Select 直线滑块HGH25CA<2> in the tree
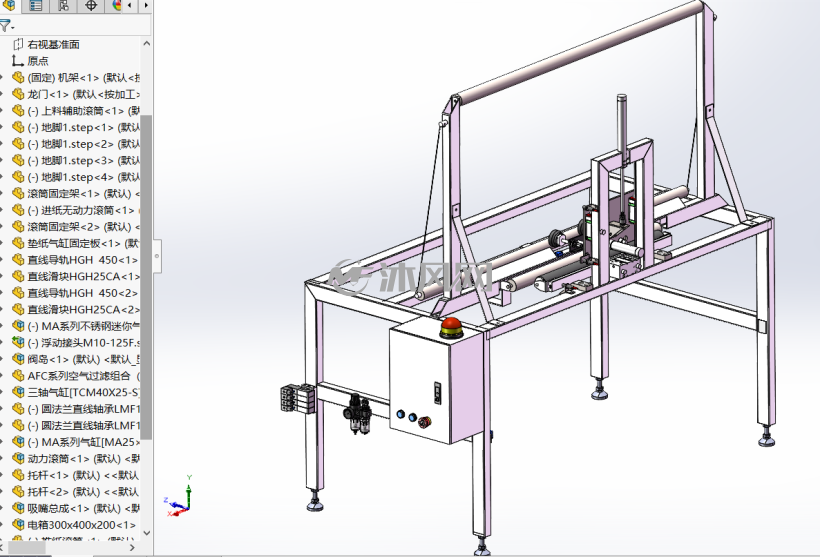 click(x=76, y=310)
